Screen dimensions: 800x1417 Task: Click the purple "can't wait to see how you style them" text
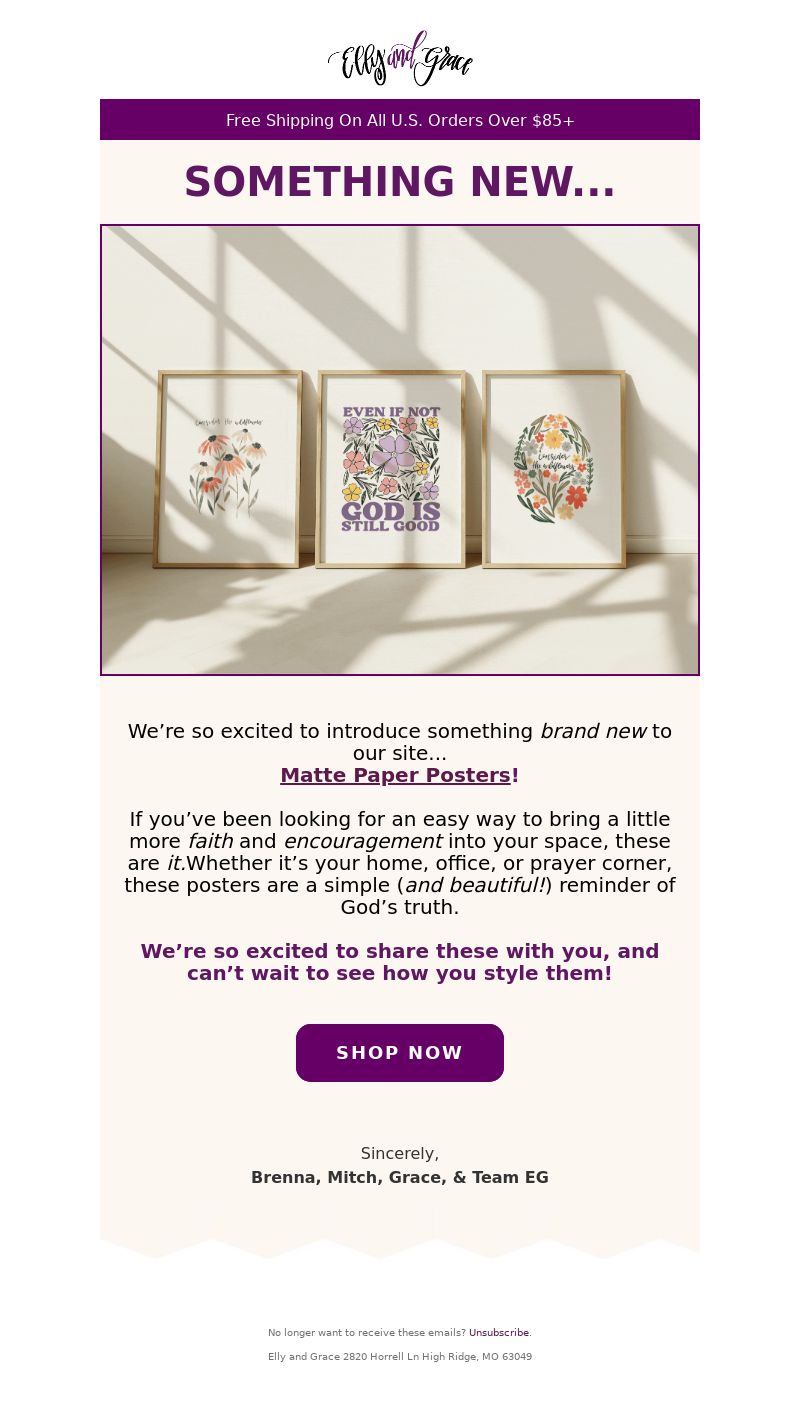pyautogui.click(x=400, y=973)
